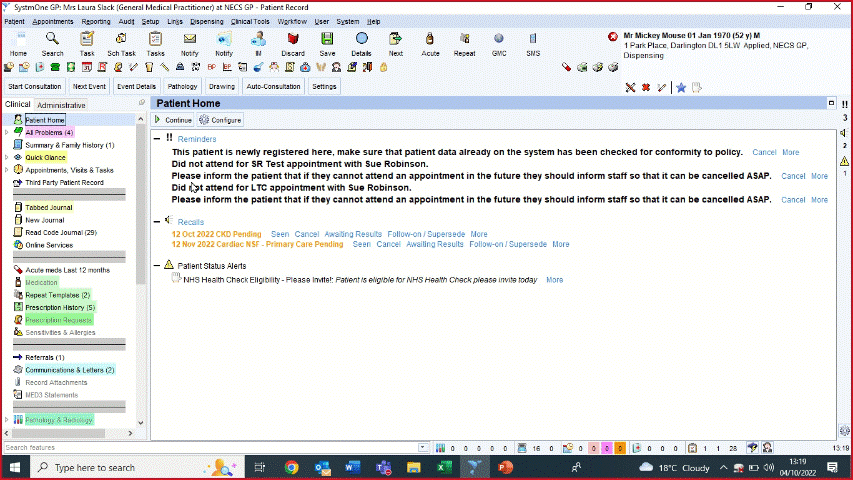This screenshot has width=853, height=480.
Task: Click the Start Consultation button
Action: 35,87
